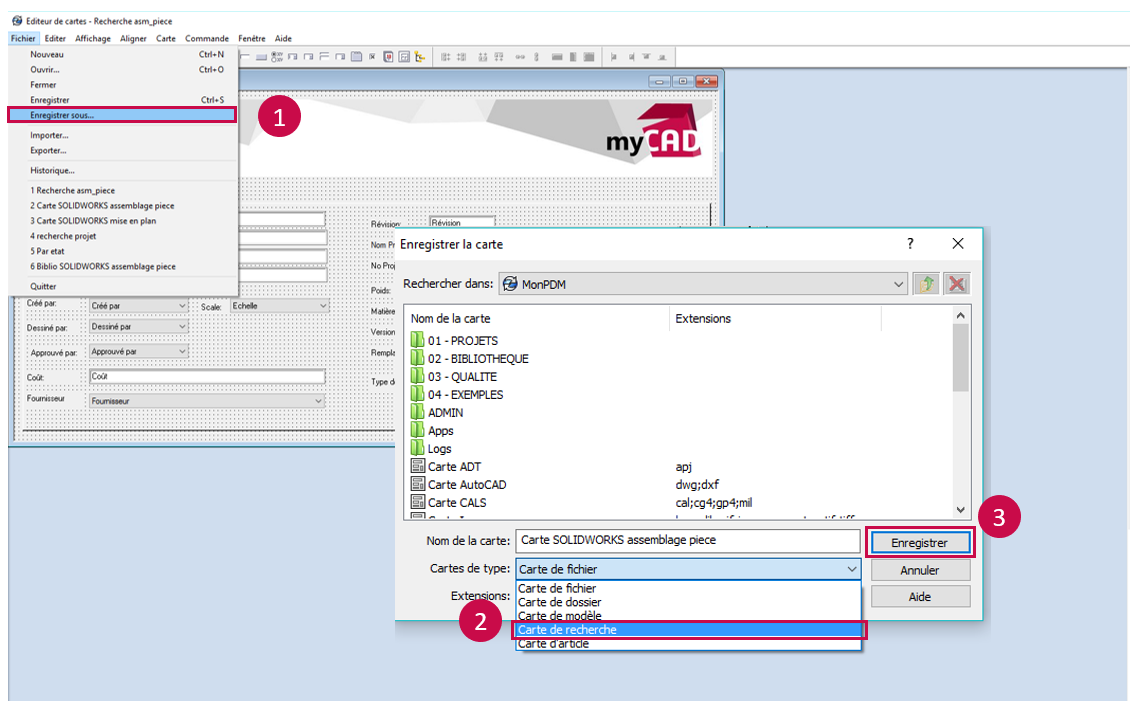
Task: Click the align left edges toolbar icon
Action: 613,57
